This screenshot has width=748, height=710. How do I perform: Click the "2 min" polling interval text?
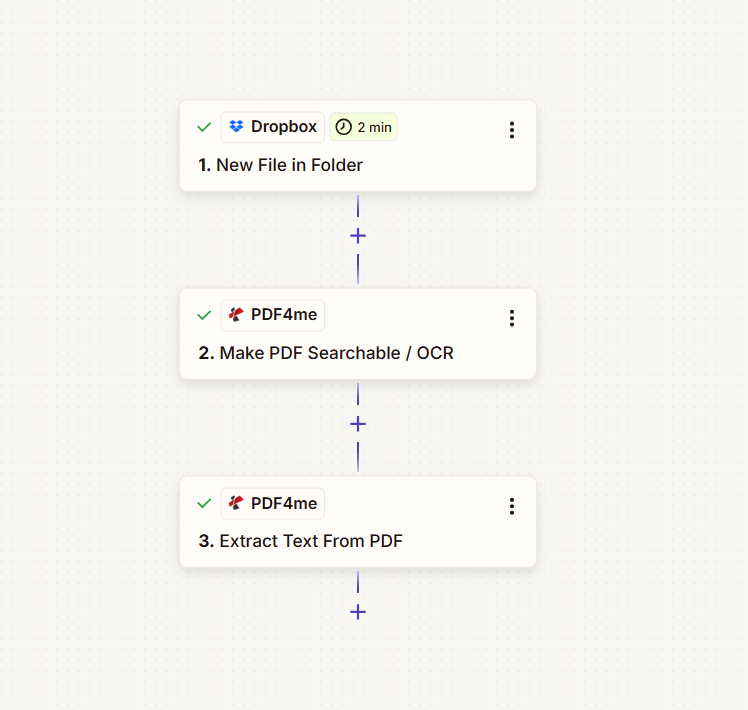click(x=374, y=127)
